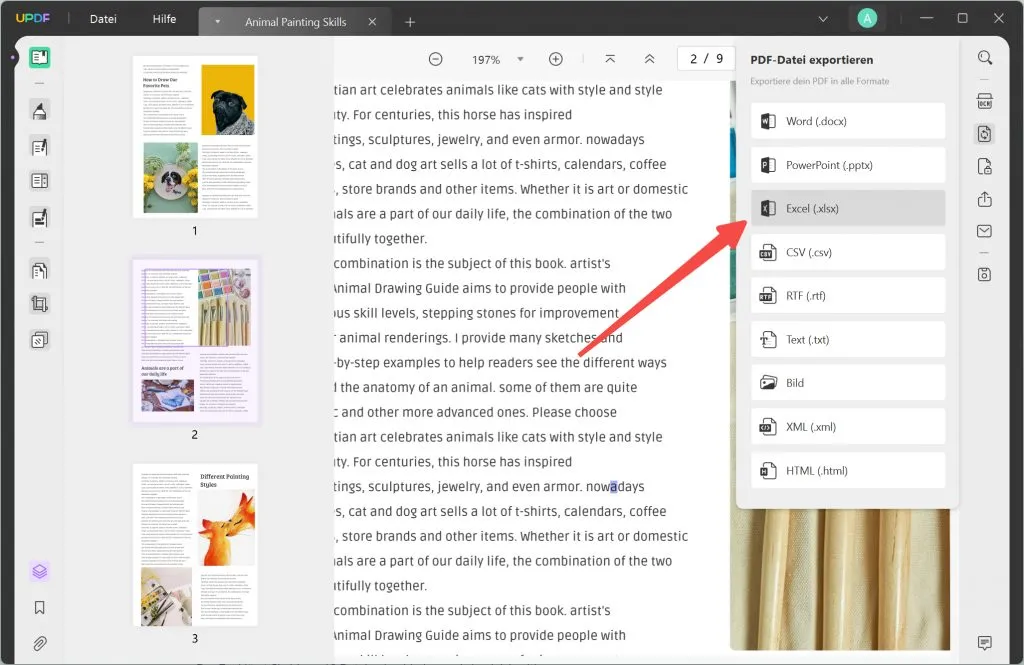This screenshot has width=1024, height=665.
Task: Click the search magnifier icon
Action: point(984,58)
